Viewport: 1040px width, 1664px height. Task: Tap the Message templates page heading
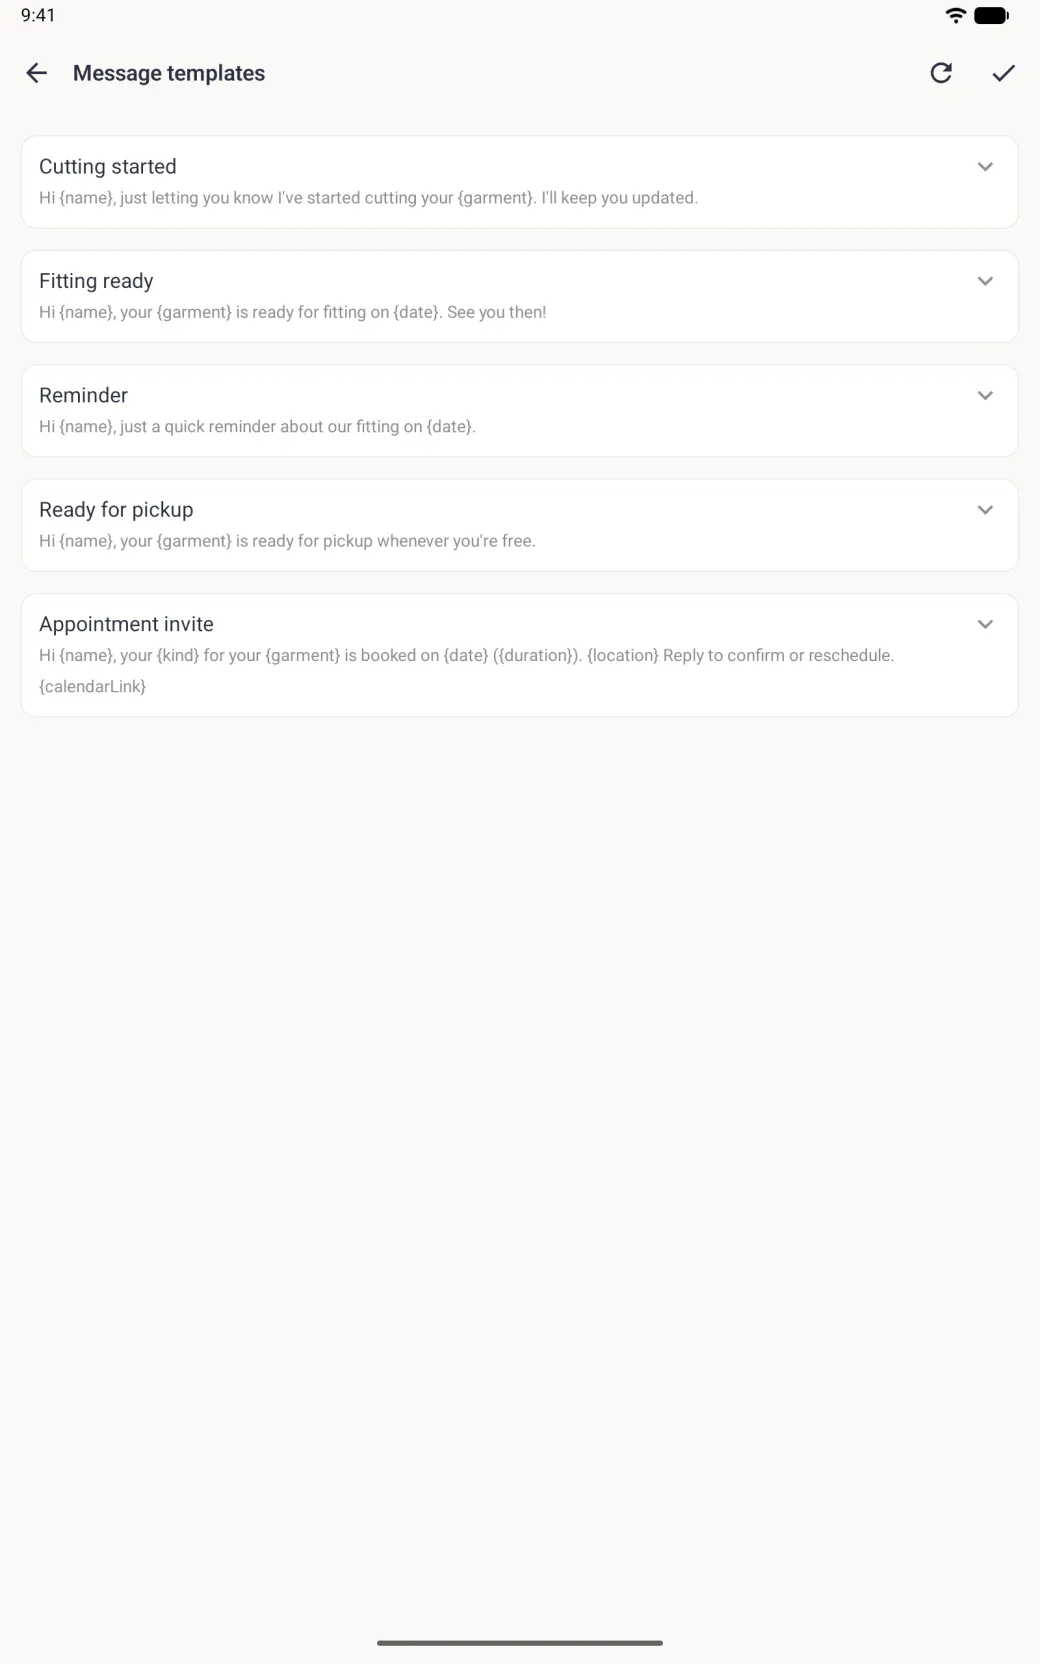(x=169, y=73)
